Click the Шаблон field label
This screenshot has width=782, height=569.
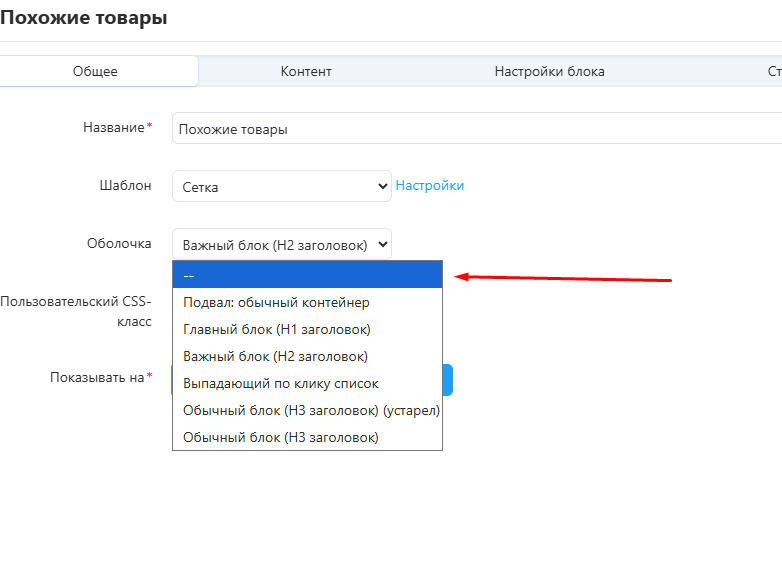126,186
